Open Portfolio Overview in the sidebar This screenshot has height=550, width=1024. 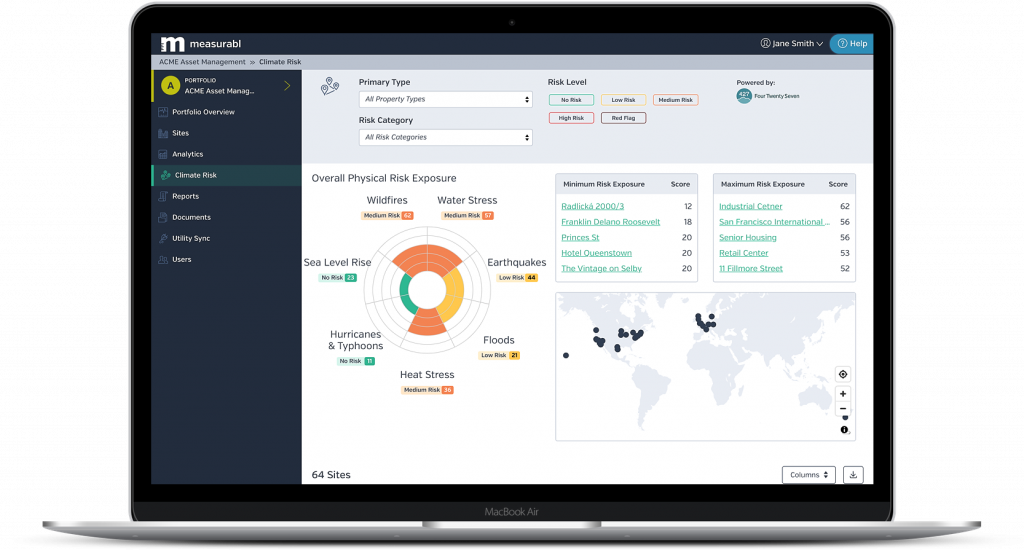(x=203, y=112)
